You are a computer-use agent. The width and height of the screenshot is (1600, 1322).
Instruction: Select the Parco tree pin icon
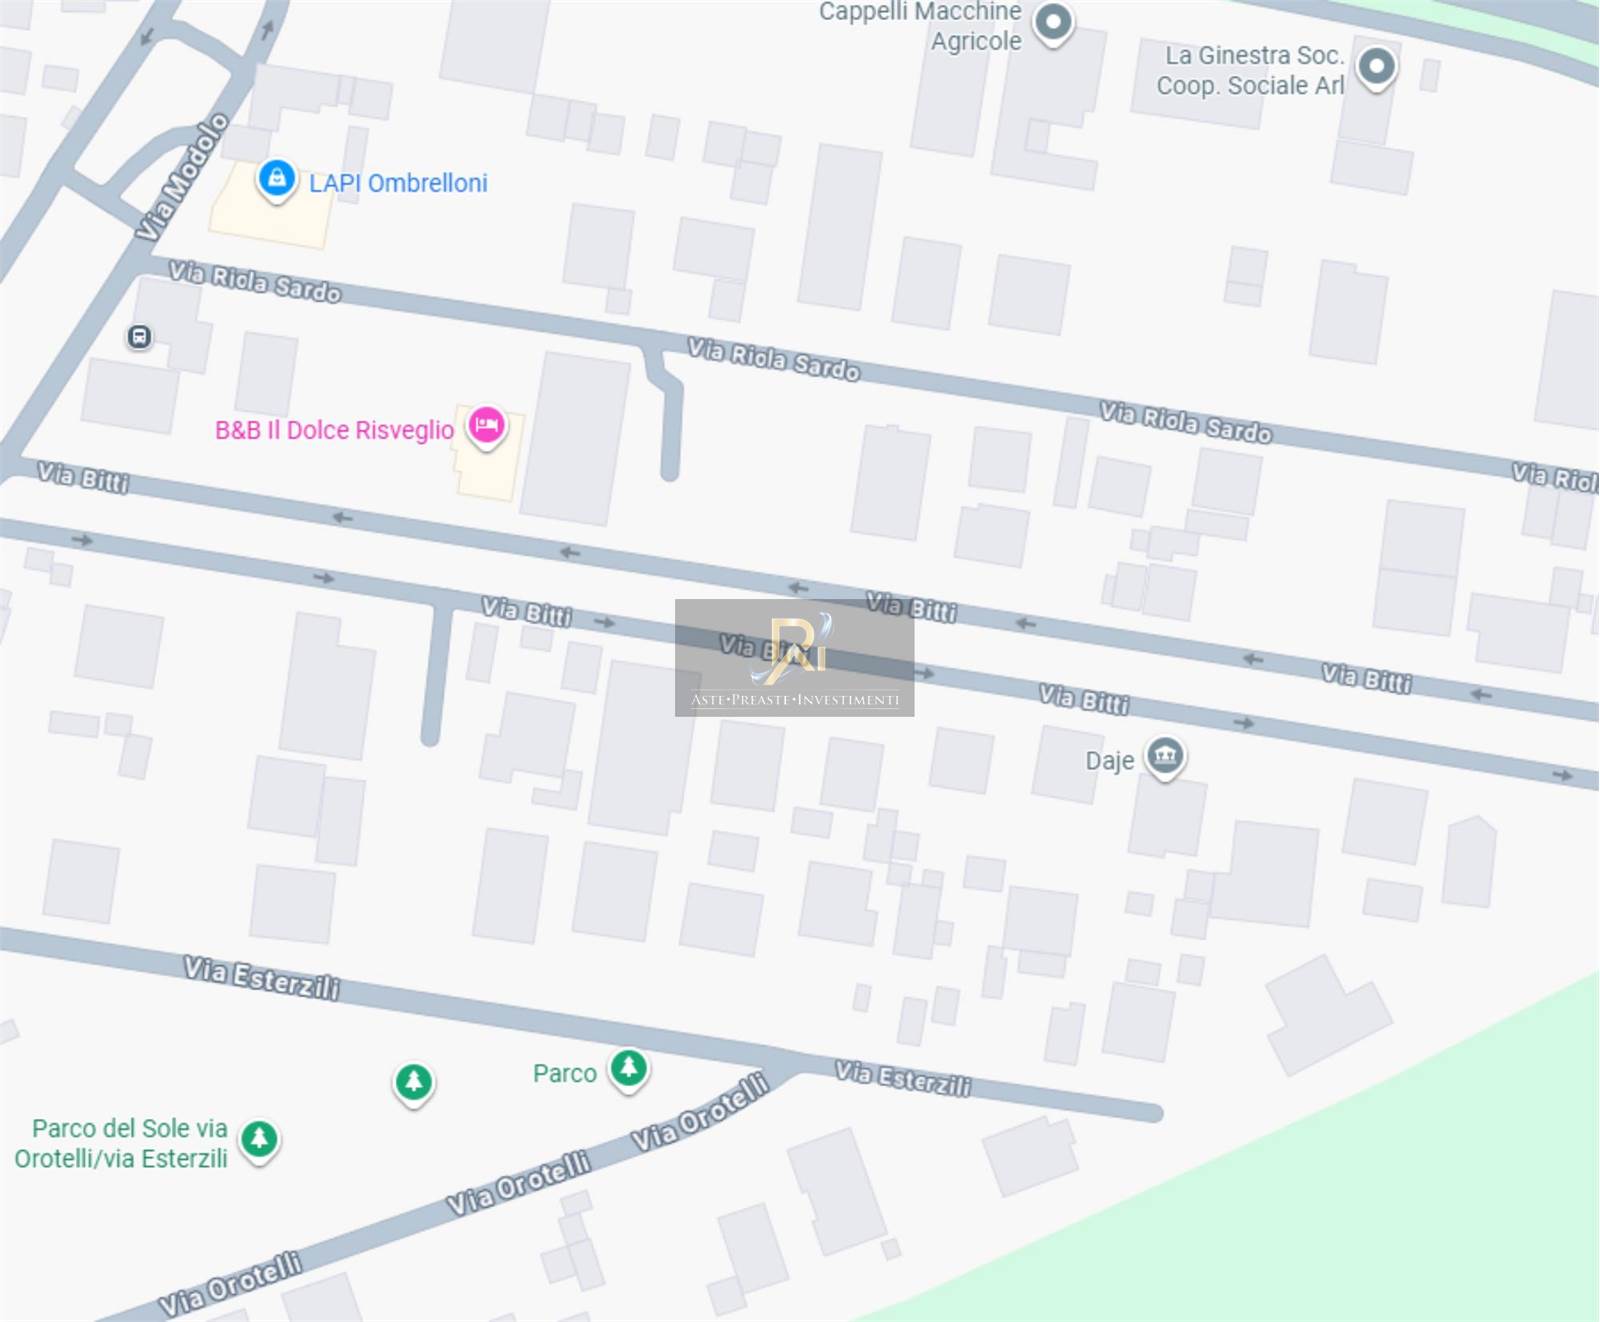click(629, 1070)
